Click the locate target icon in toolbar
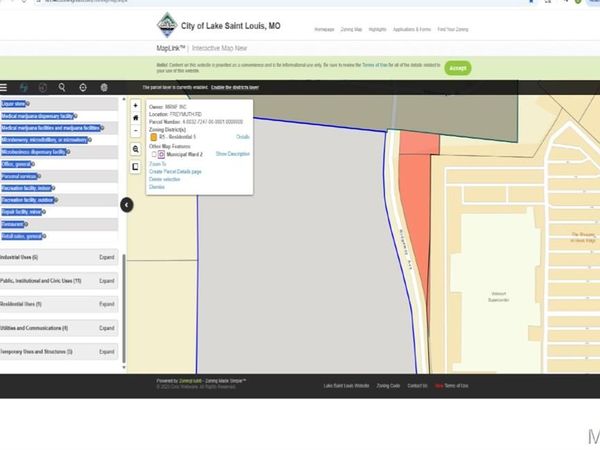 (x=83, y=88)
